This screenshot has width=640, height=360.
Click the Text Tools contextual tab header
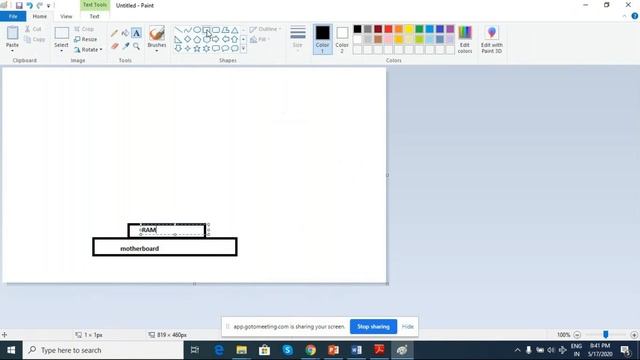coord(95,5)
